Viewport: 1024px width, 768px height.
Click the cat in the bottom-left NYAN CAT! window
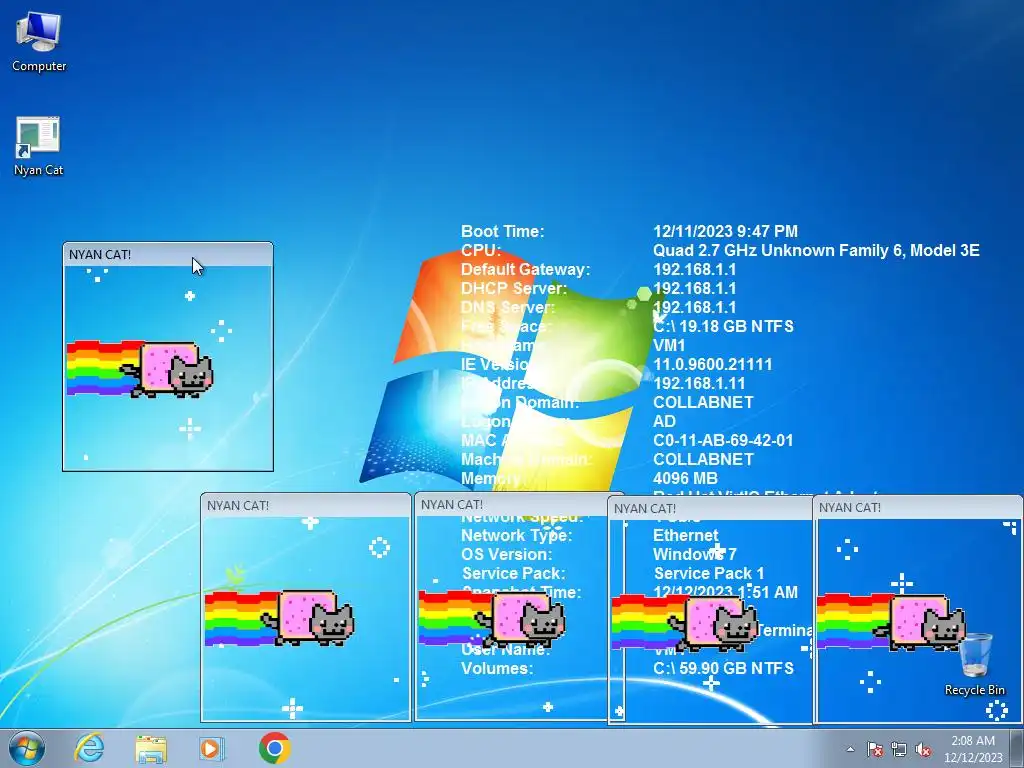pyautogui.click(x=310, y=618)
